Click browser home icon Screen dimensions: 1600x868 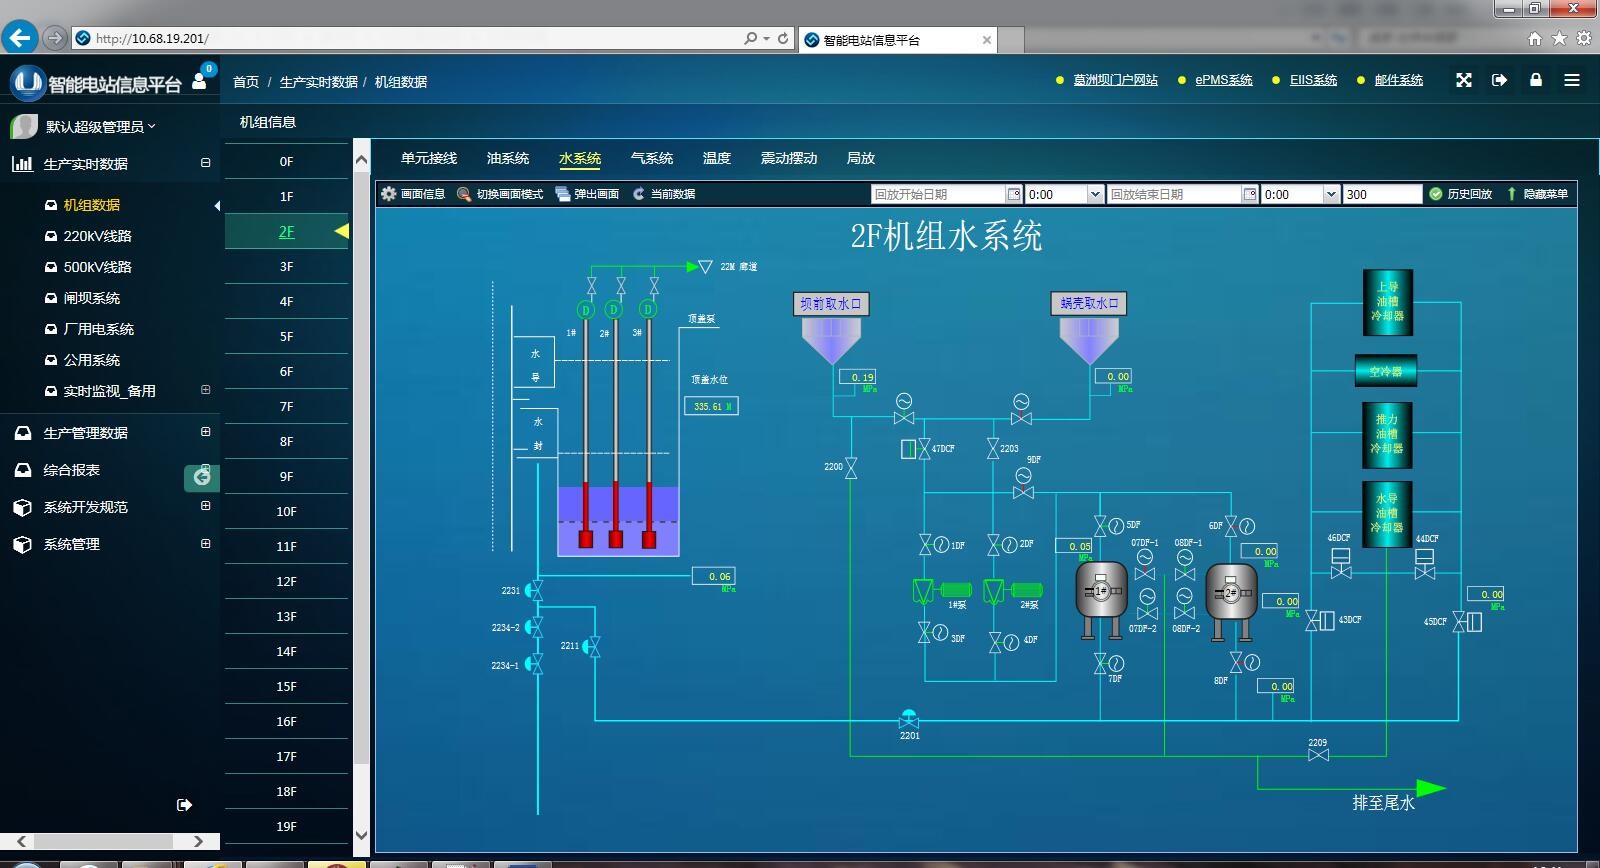pyautogui.click(x=1535, y=38)
